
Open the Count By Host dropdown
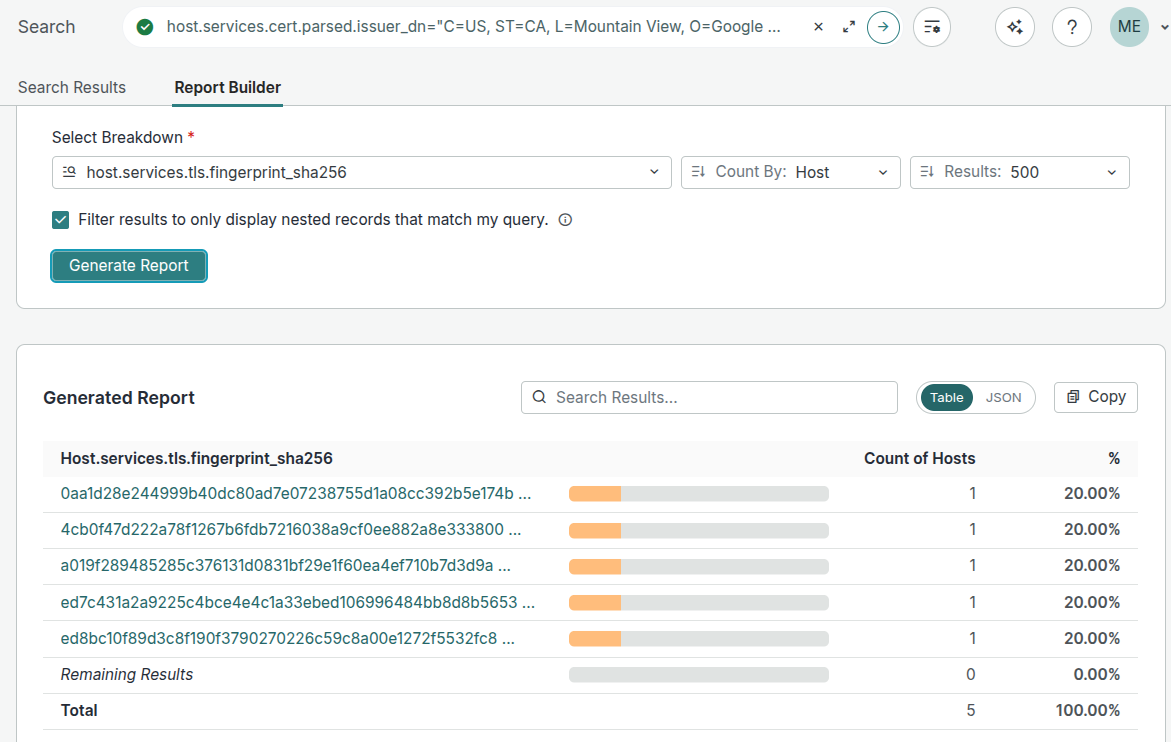coord(790,172)
